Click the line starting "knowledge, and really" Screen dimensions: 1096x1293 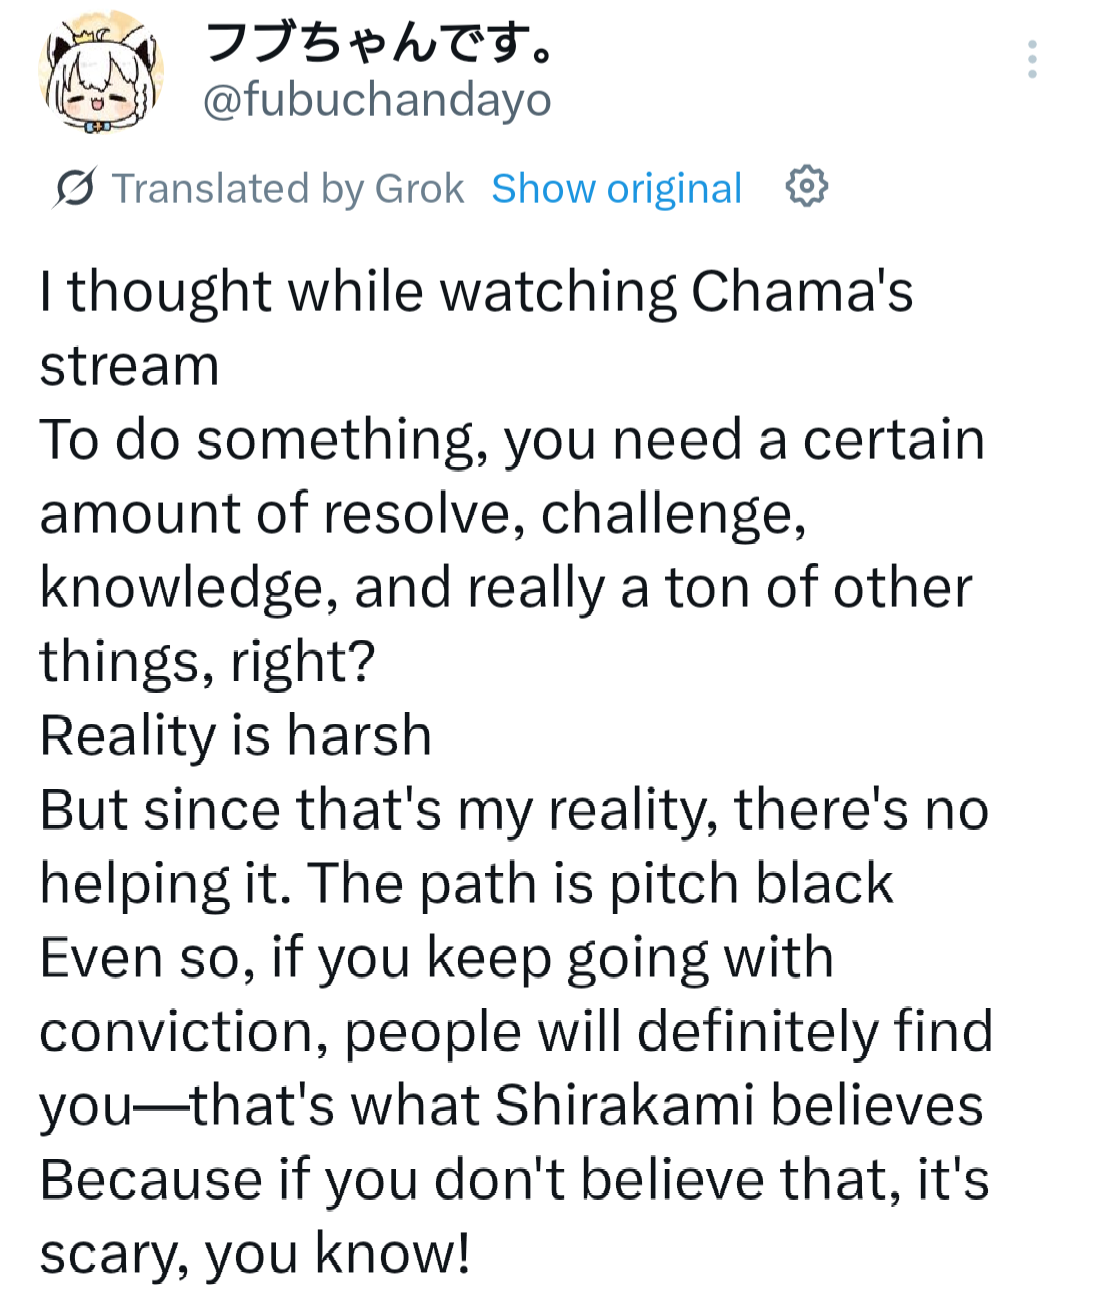coord(505,588)
